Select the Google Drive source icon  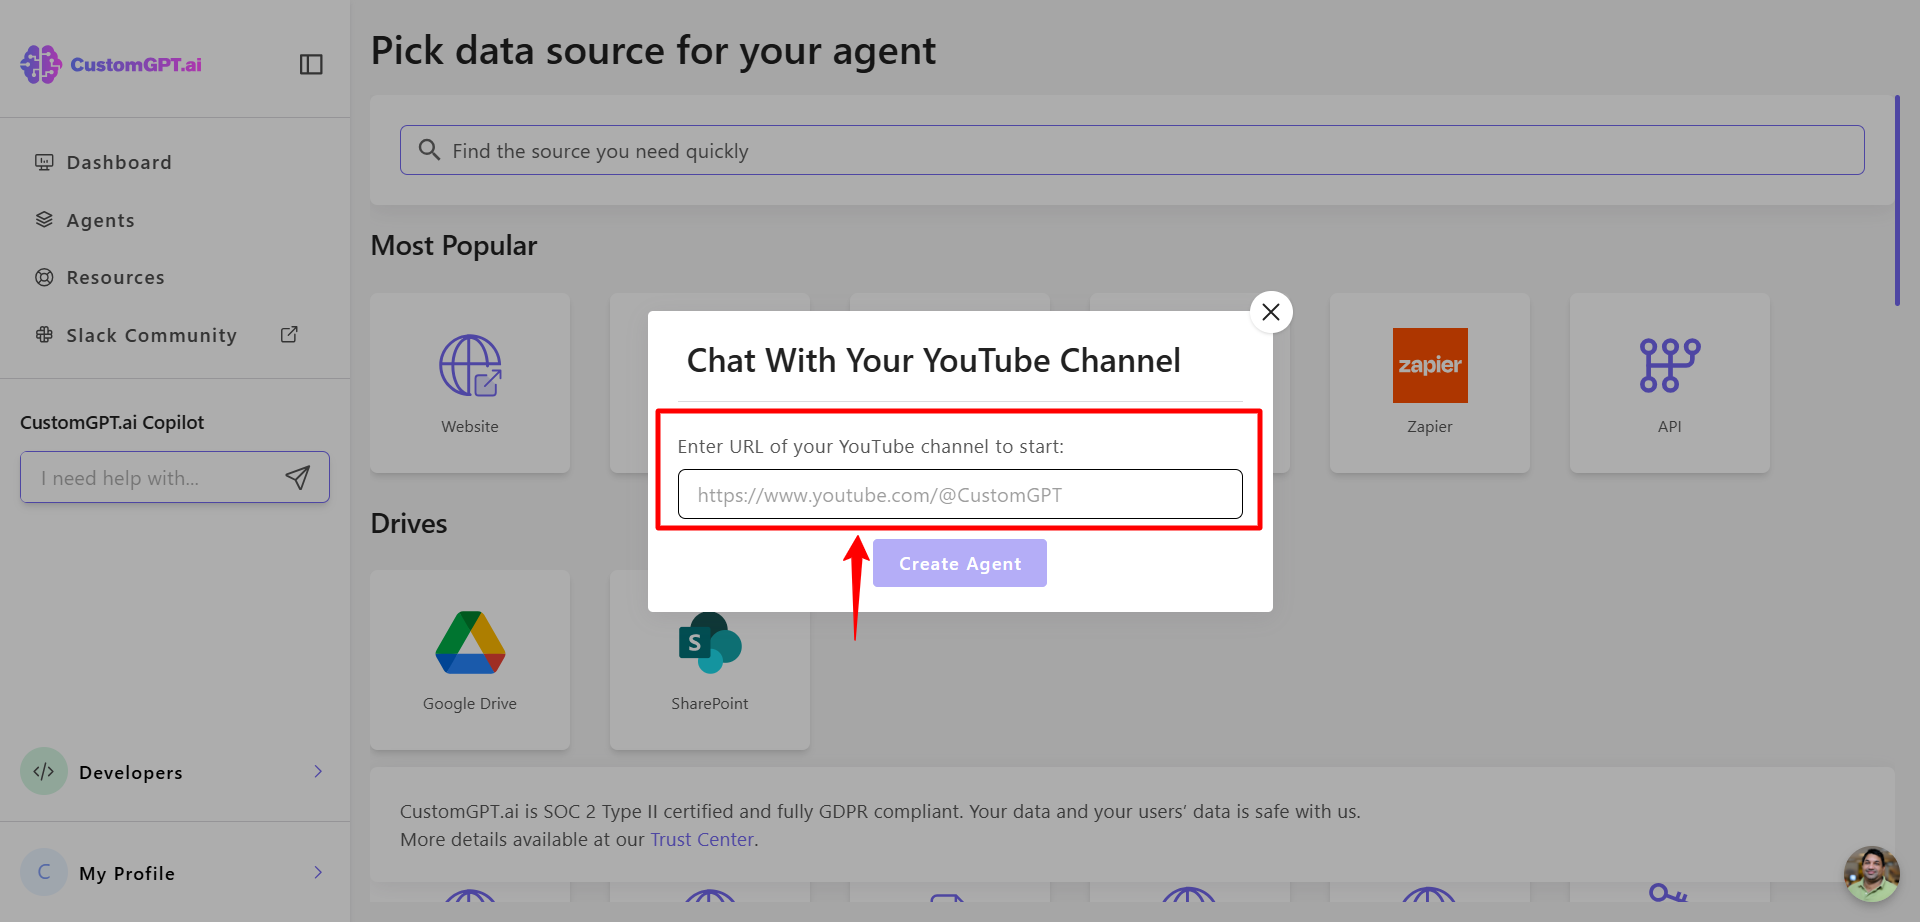point(470,642)
